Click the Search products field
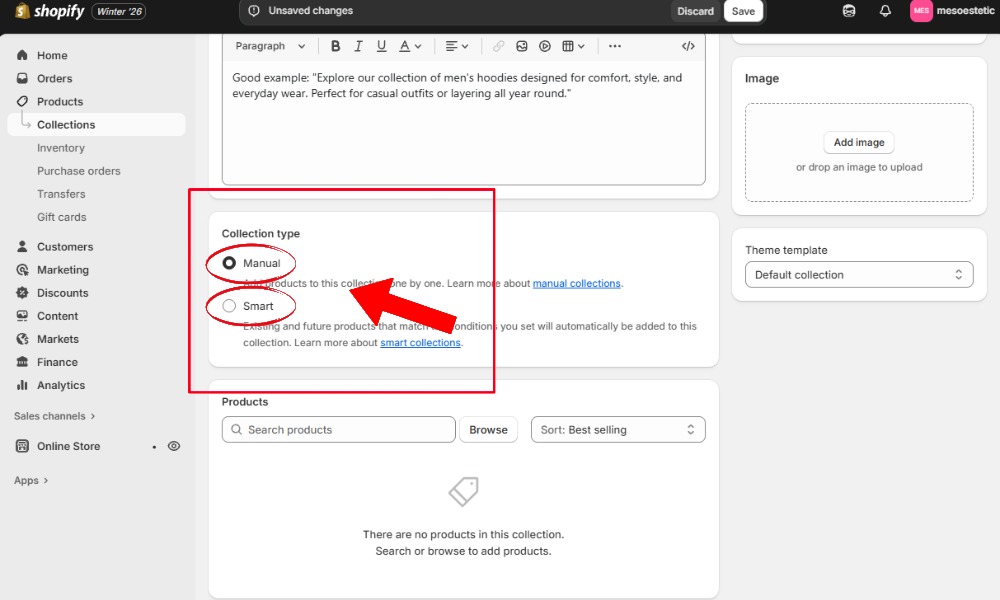1000x600 pixels. 340,430
